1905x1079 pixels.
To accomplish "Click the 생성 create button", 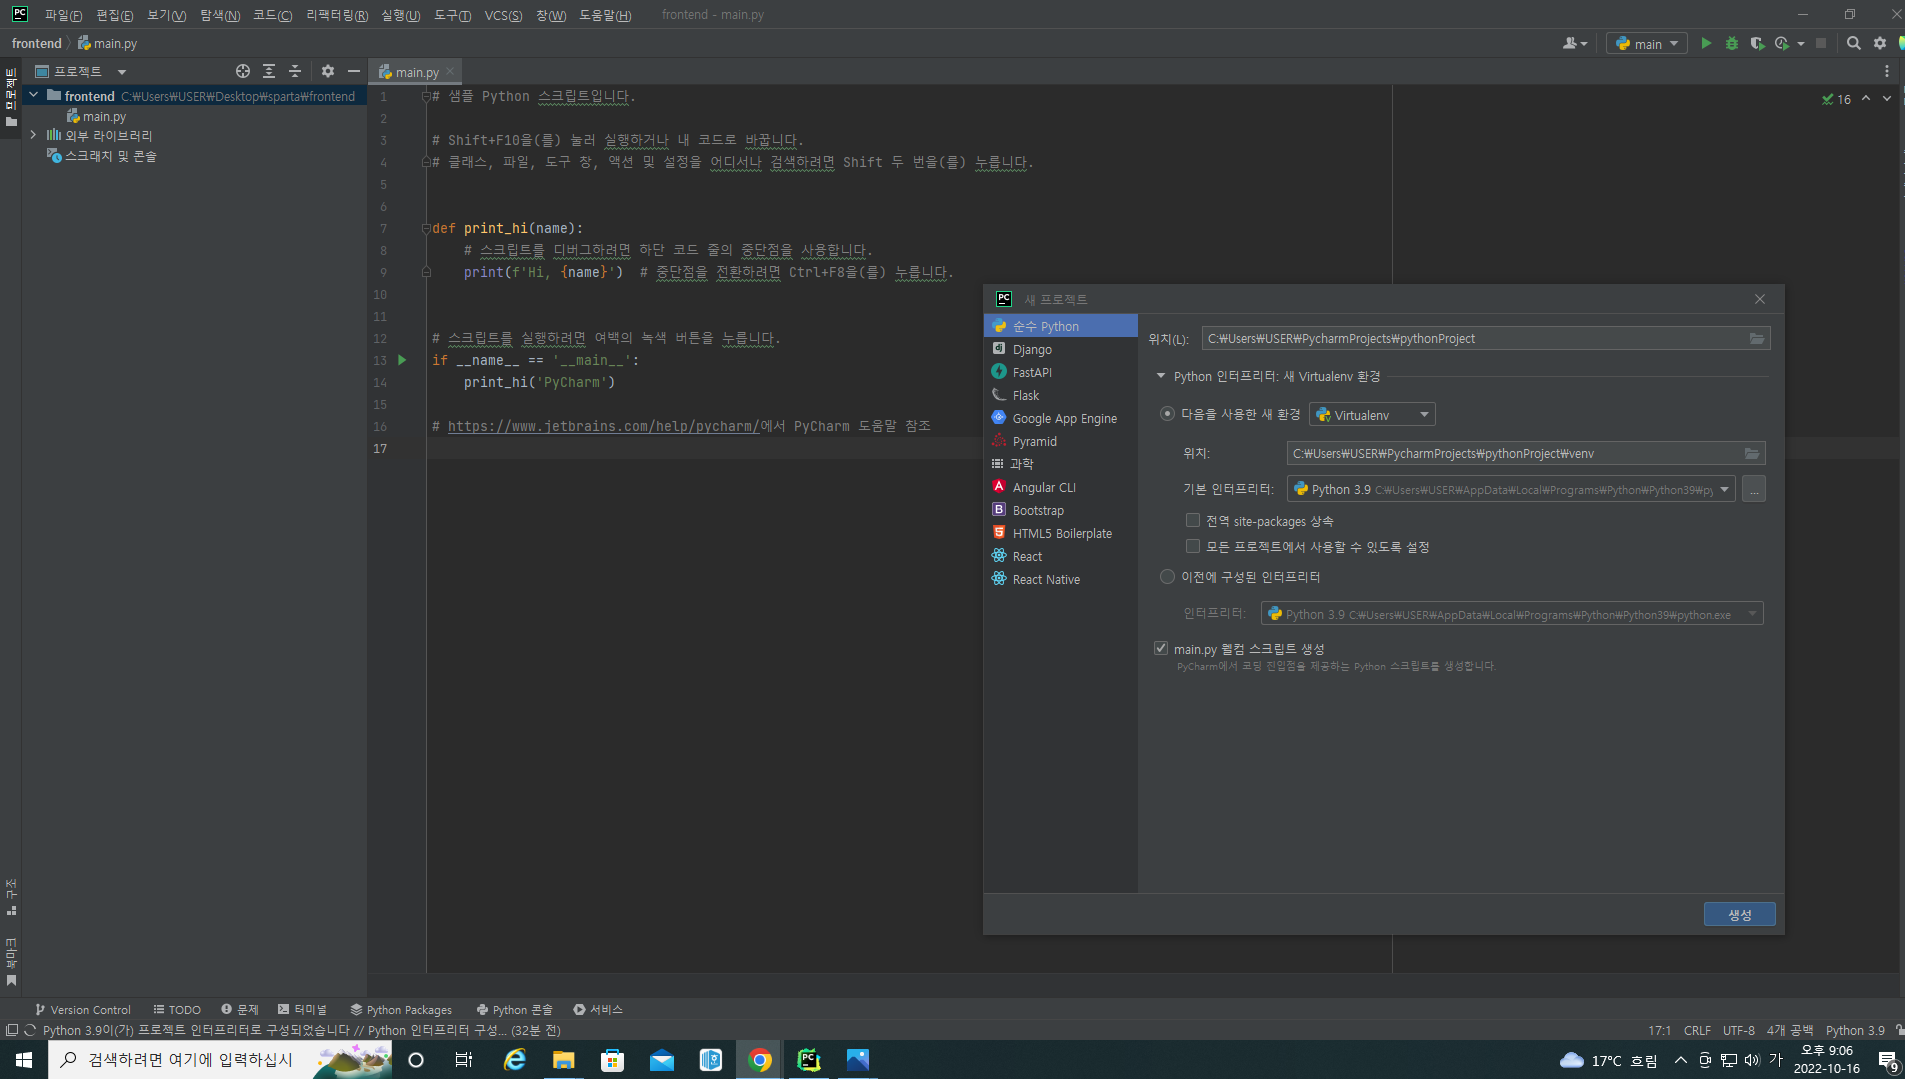I will [1740, 914].
